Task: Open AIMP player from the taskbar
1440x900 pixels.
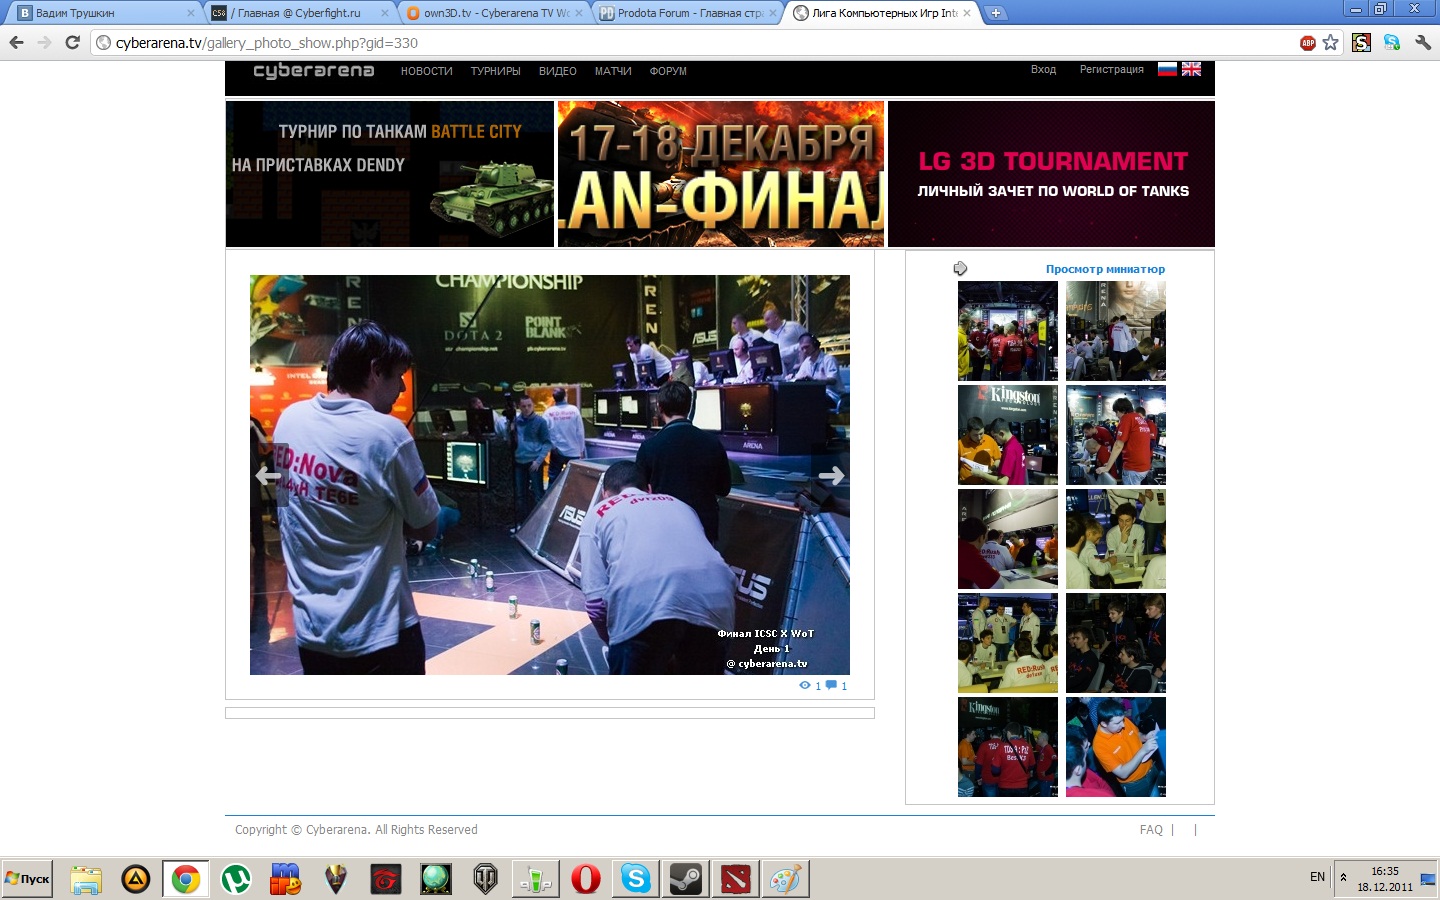Action: [136, 879]
